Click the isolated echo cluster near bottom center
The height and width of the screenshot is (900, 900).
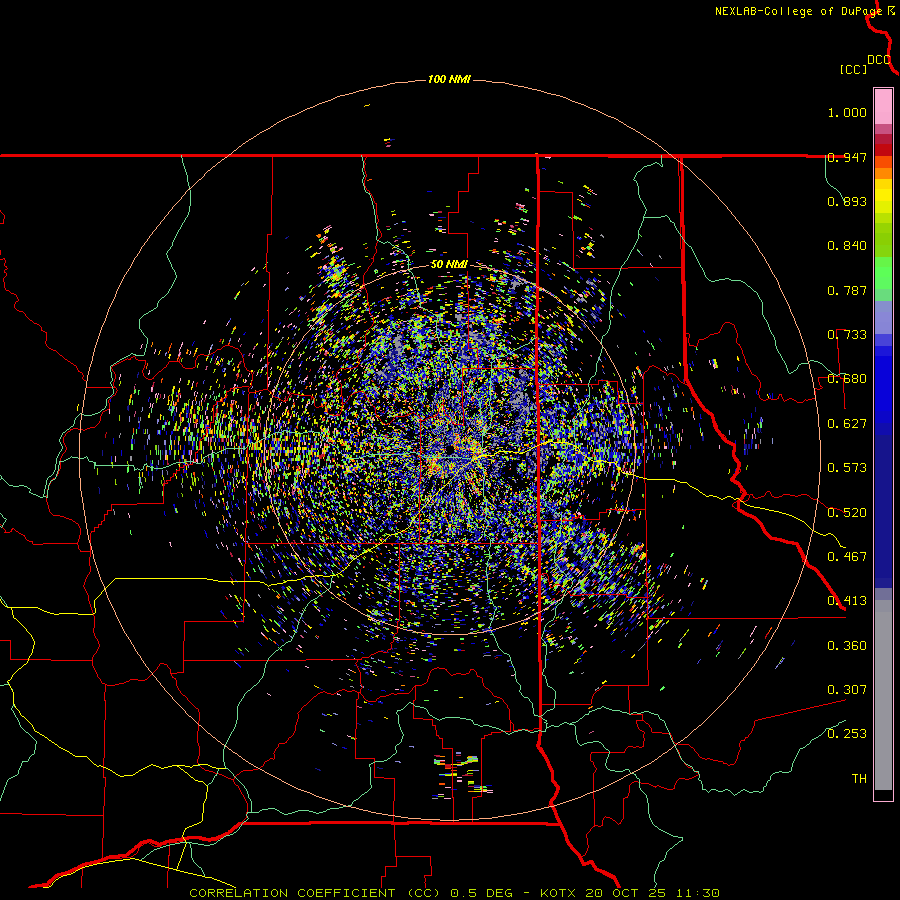[463, 775]
